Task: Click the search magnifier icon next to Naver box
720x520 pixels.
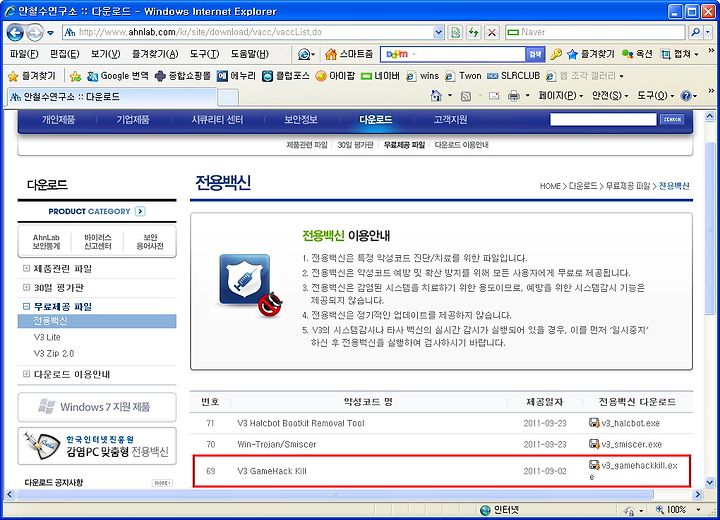Action: point(696,32)
